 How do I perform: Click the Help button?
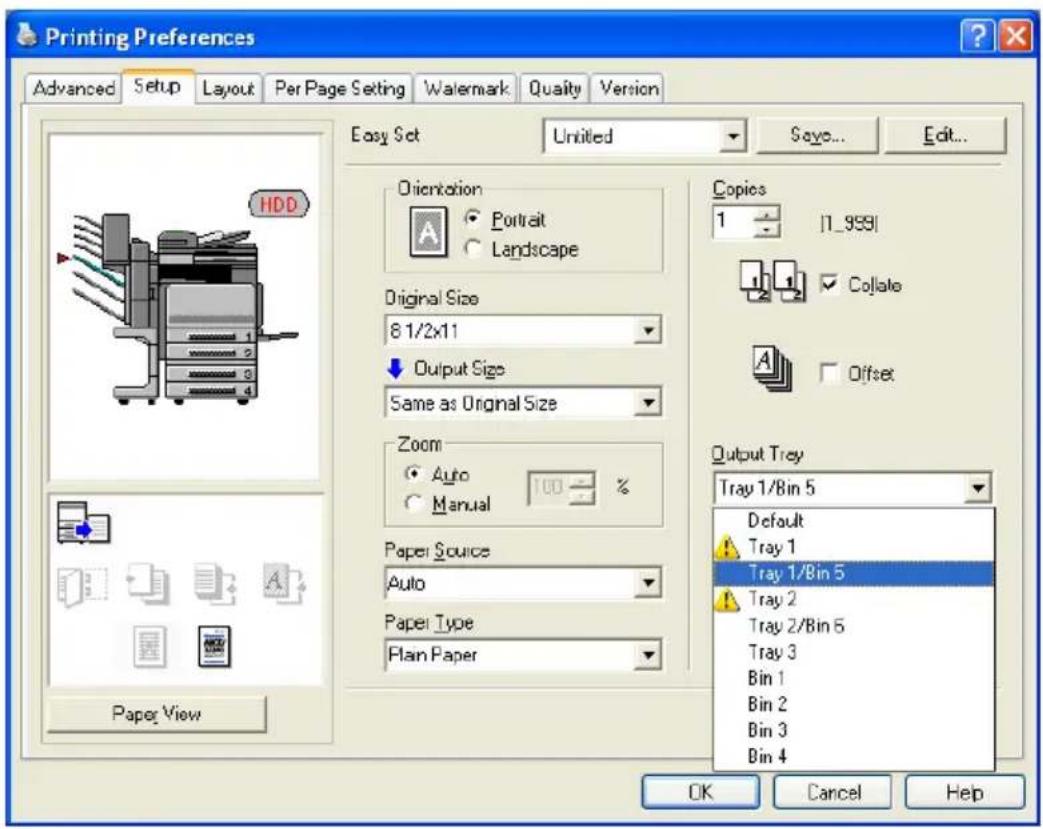point(965,792)
